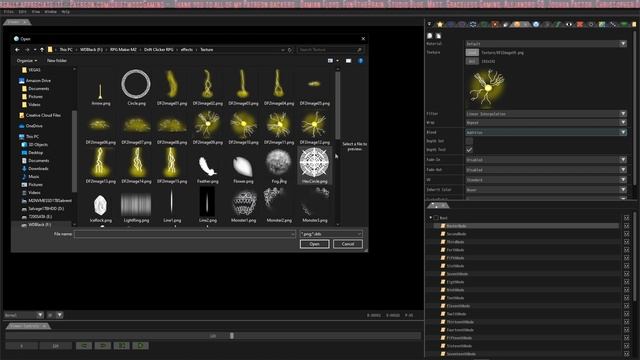640x360 pixels.
Task: Click the blue circle panel tab icon
Action: click(536, 24)
